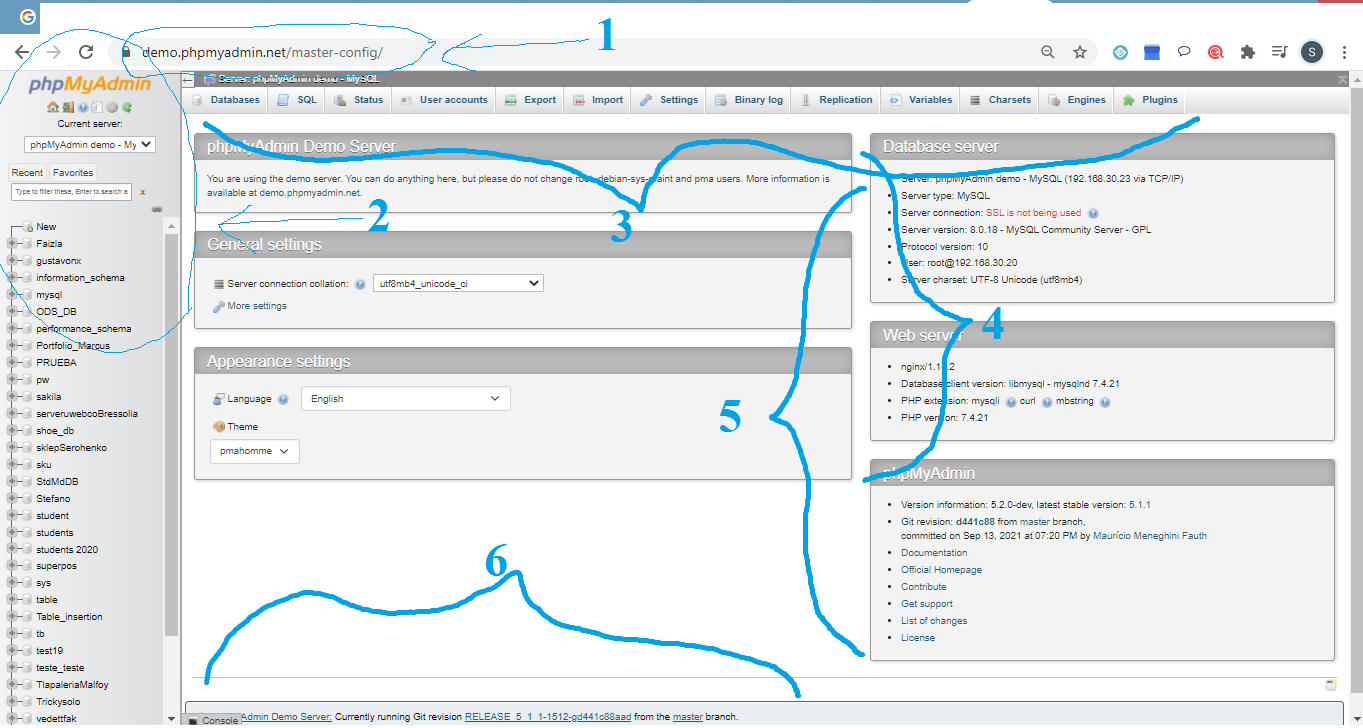Open MySQL documentation page icon
The image size is (1363, 728).
coord(97,106)
